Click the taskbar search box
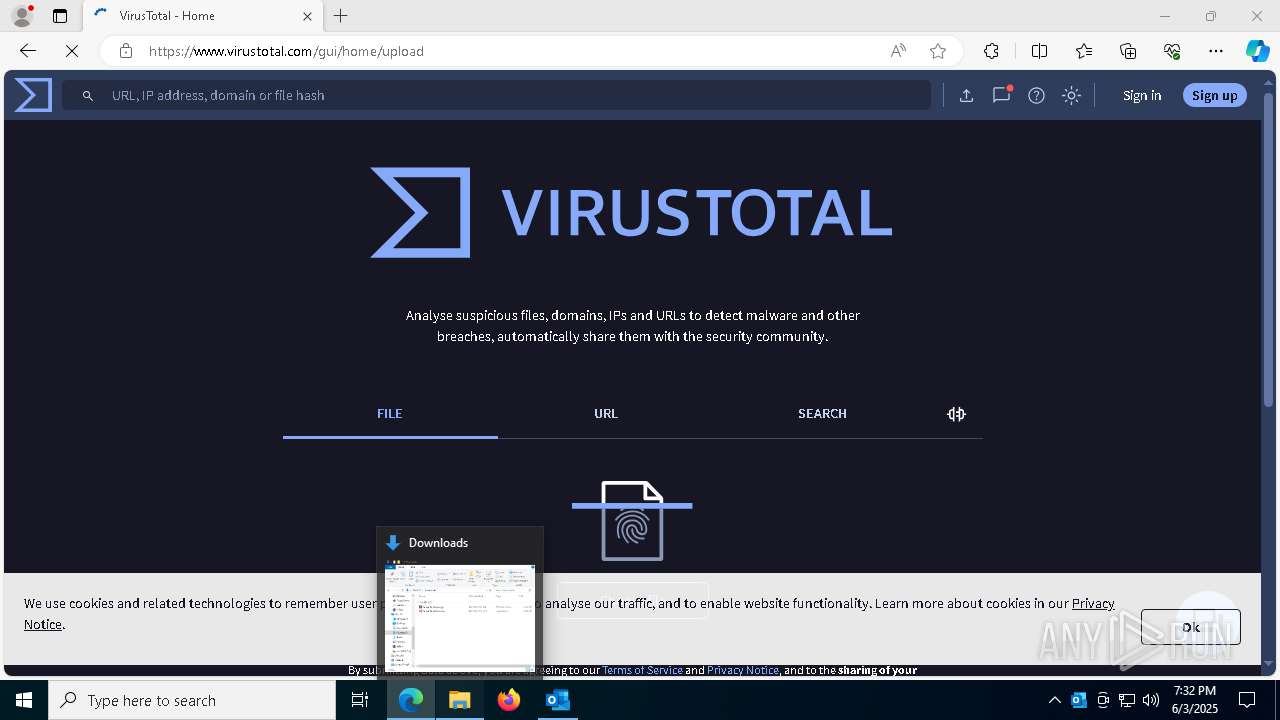1280x720 pixels. tap(192, 700)
